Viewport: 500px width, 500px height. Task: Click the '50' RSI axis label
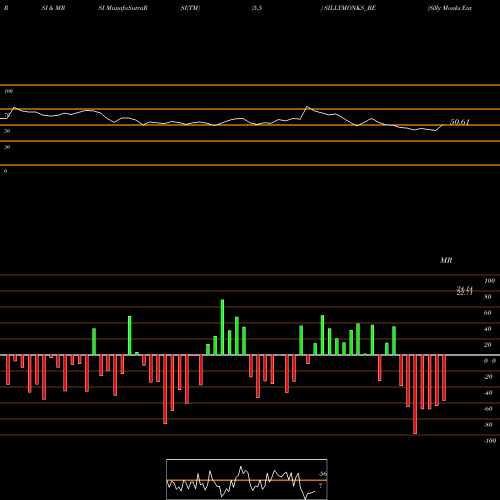click(x=7, y=131)
